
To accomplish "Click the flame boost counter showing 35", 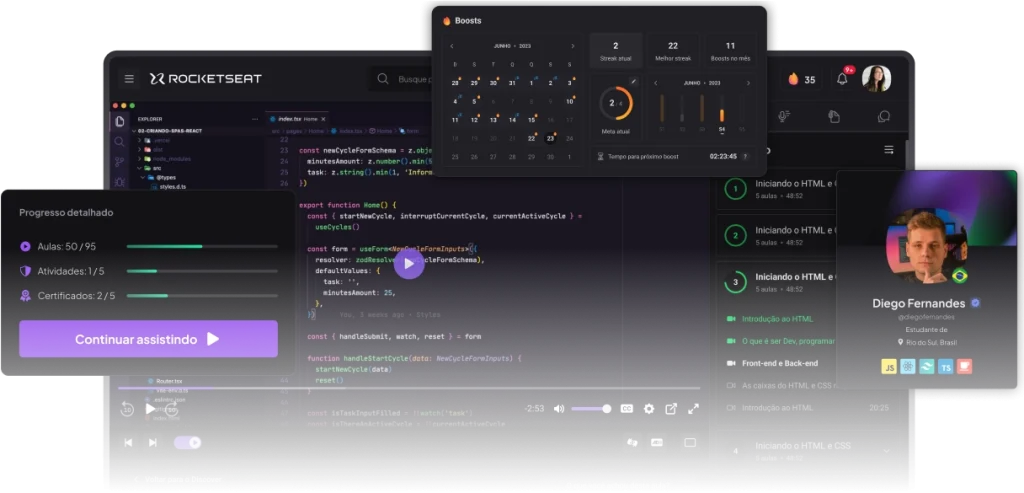I will tap(801, 79).
